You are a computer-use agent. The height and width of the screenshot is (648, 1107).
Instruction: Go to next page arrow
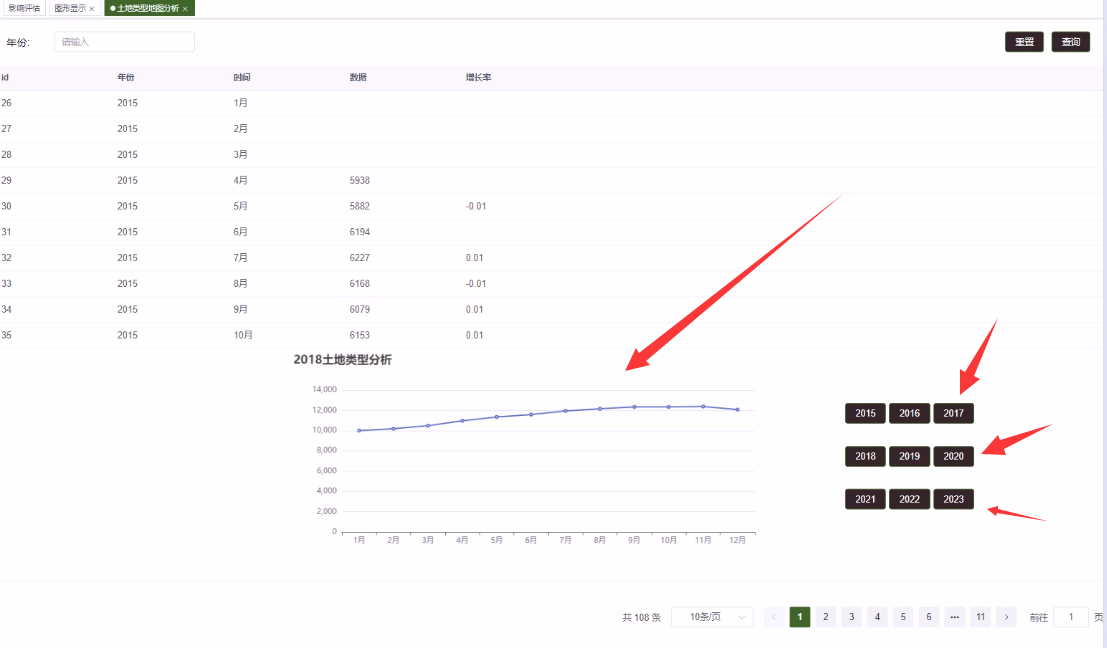pos(1006,617)
